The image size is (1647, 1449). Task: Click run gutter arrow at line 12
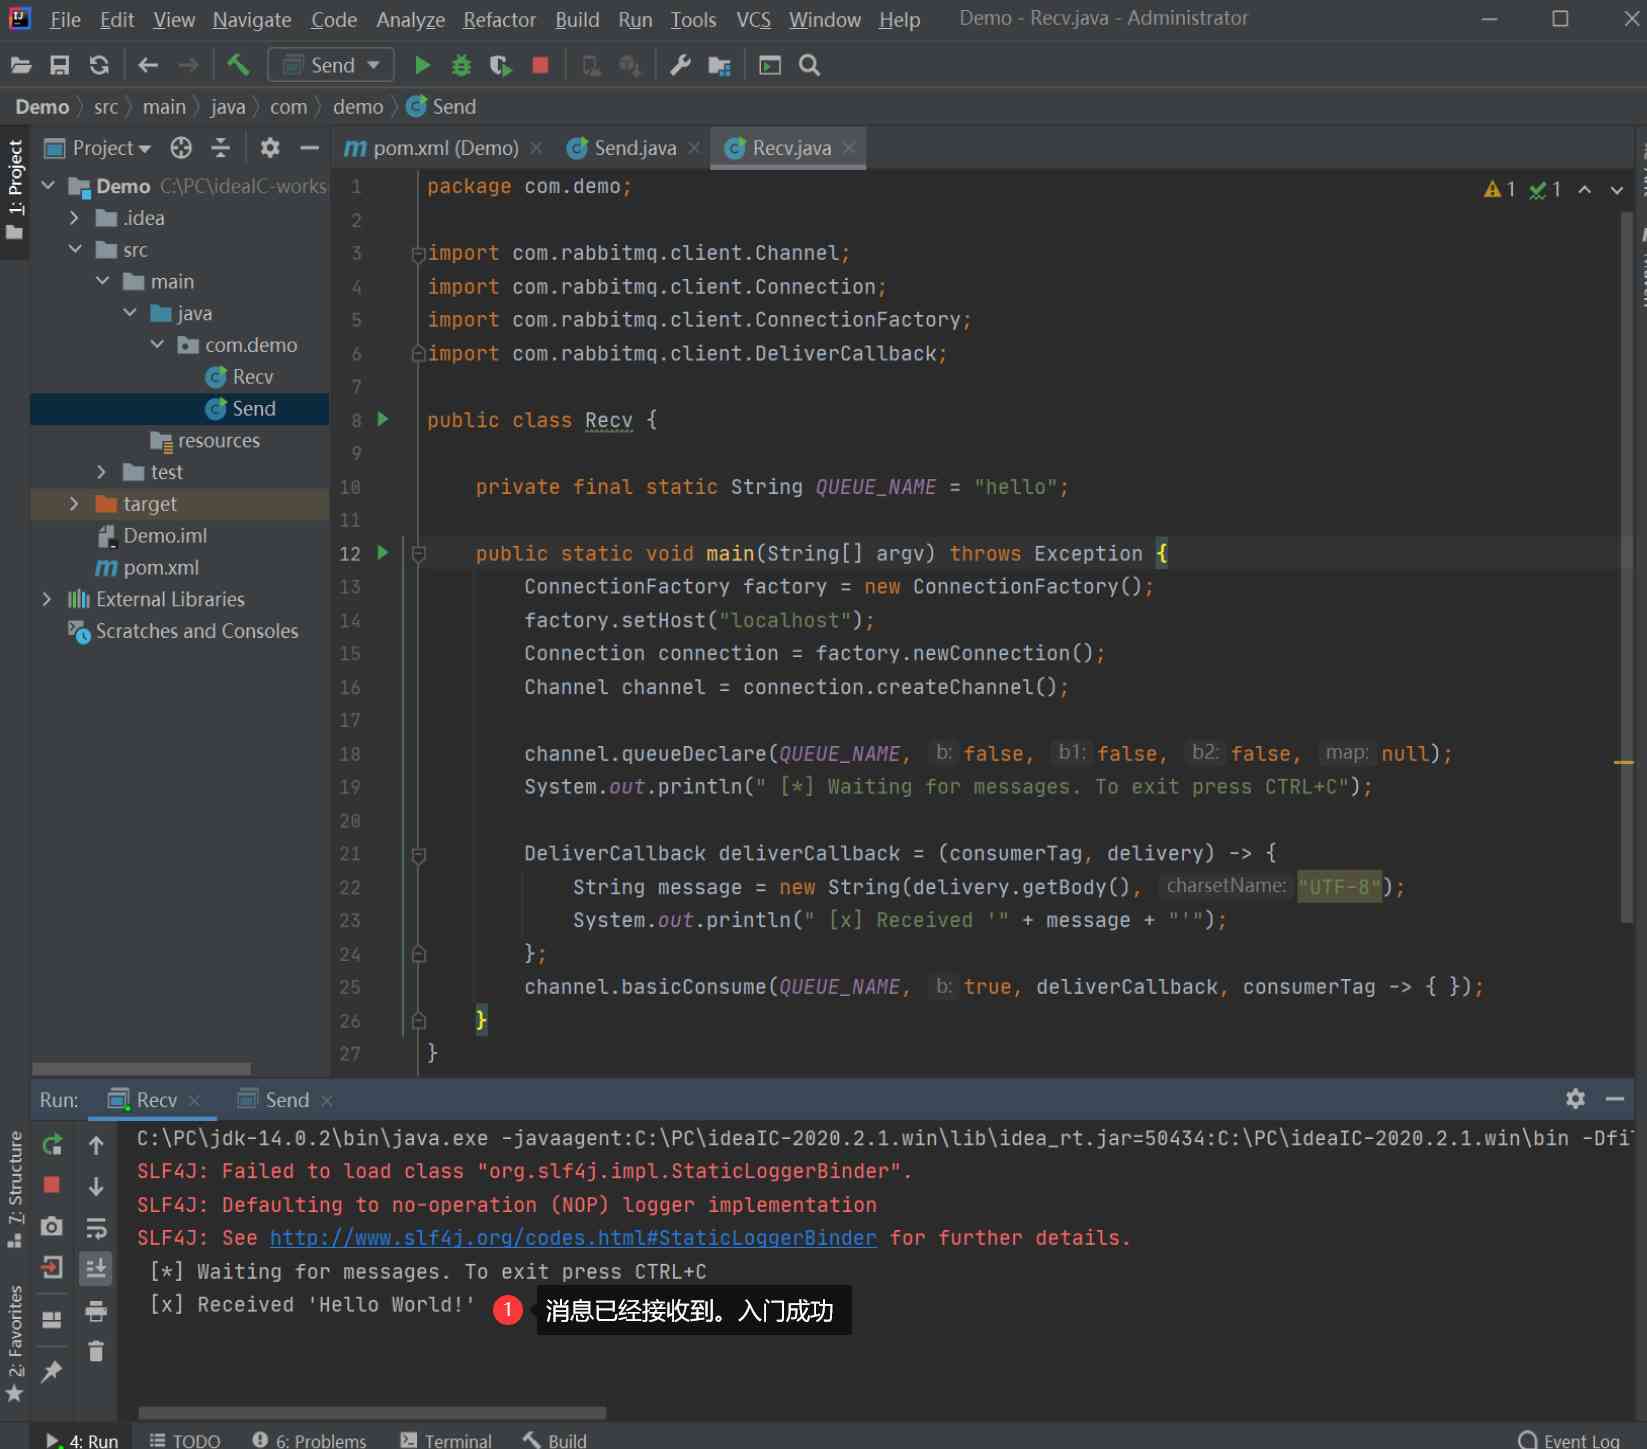(x=383, y=552)
